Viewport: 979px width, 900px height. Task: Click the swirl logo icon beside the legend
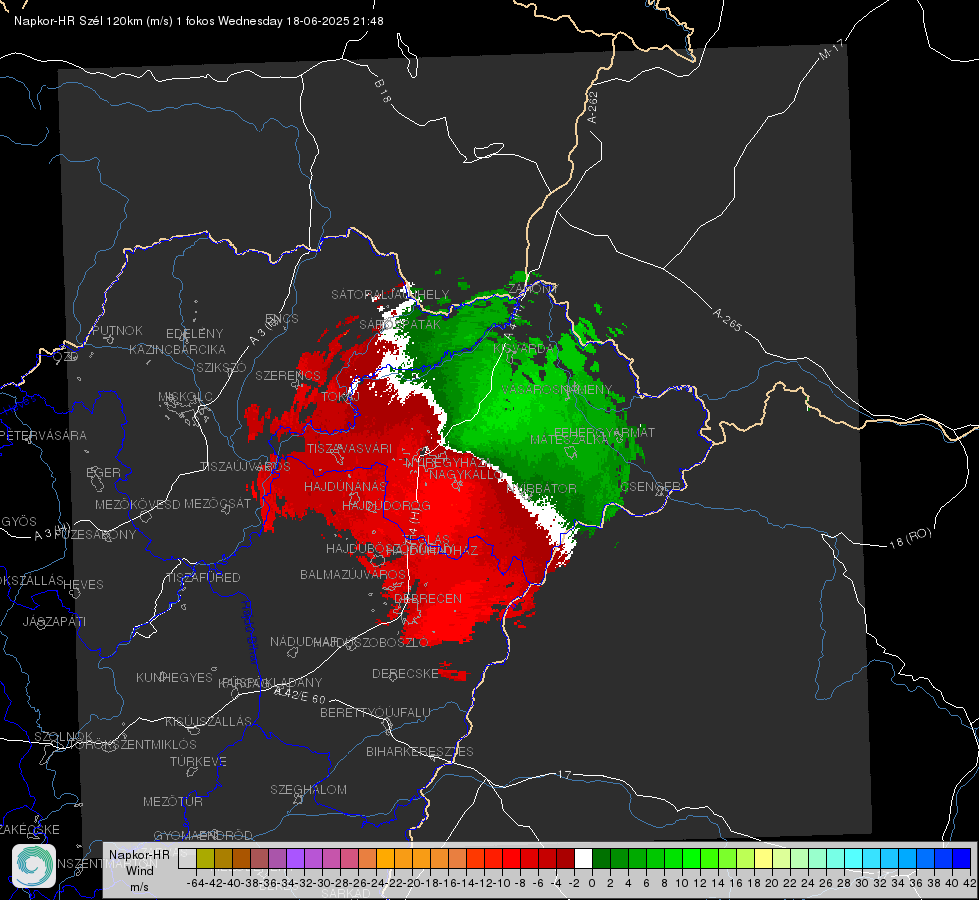click(x=34, y=866)
